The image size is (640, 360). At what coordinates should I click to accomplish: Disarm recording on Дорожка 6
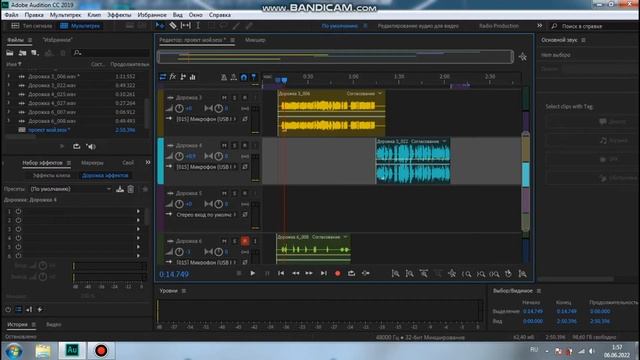244,241
